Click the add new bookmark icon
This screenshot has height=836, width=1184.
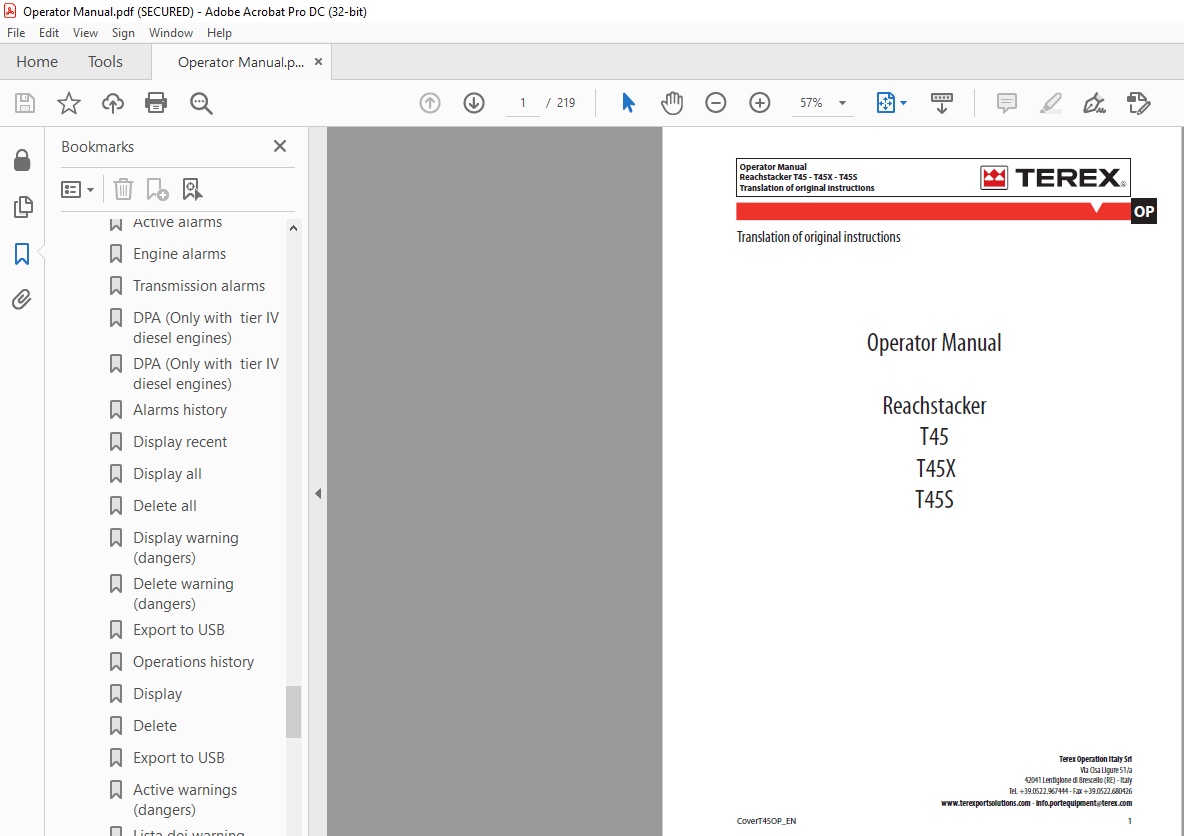coord(157,190)
